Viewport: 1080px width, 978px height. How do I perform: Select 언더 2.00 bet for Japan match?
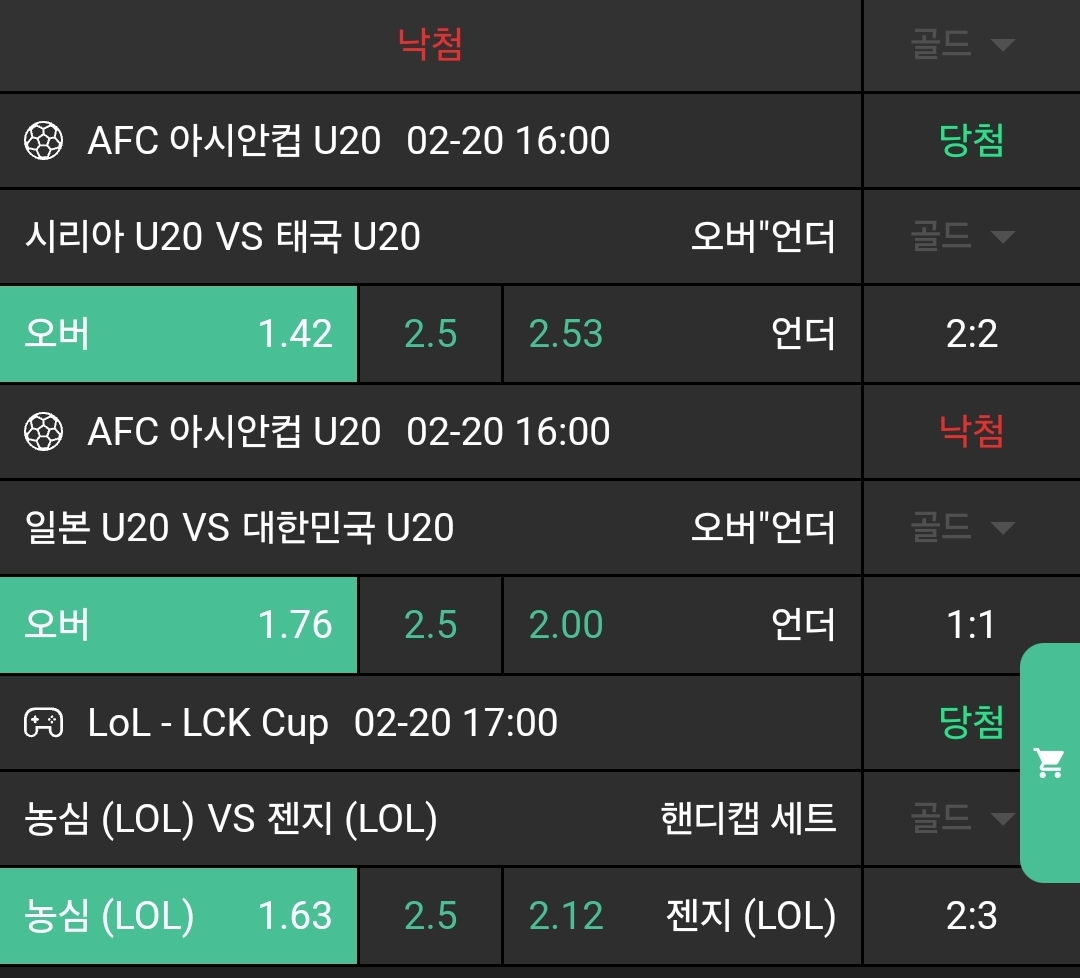click(681, 625)
